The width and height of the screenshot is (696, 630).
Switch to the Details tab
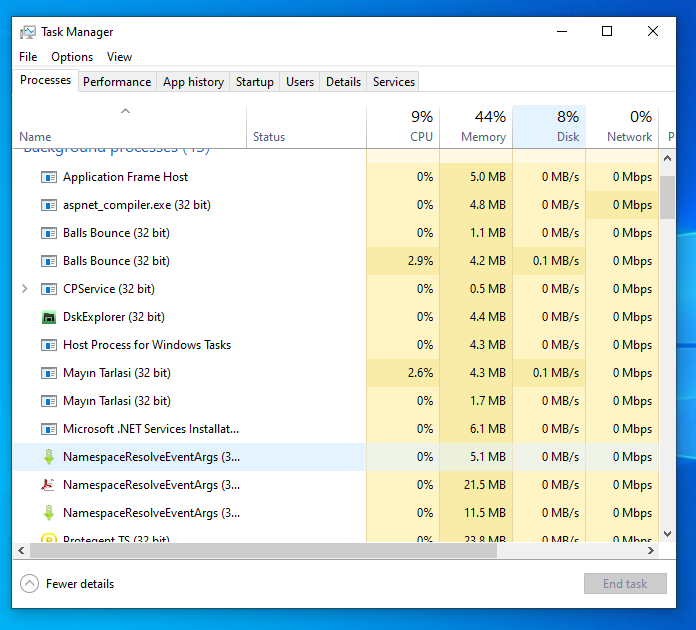[343, 82]
